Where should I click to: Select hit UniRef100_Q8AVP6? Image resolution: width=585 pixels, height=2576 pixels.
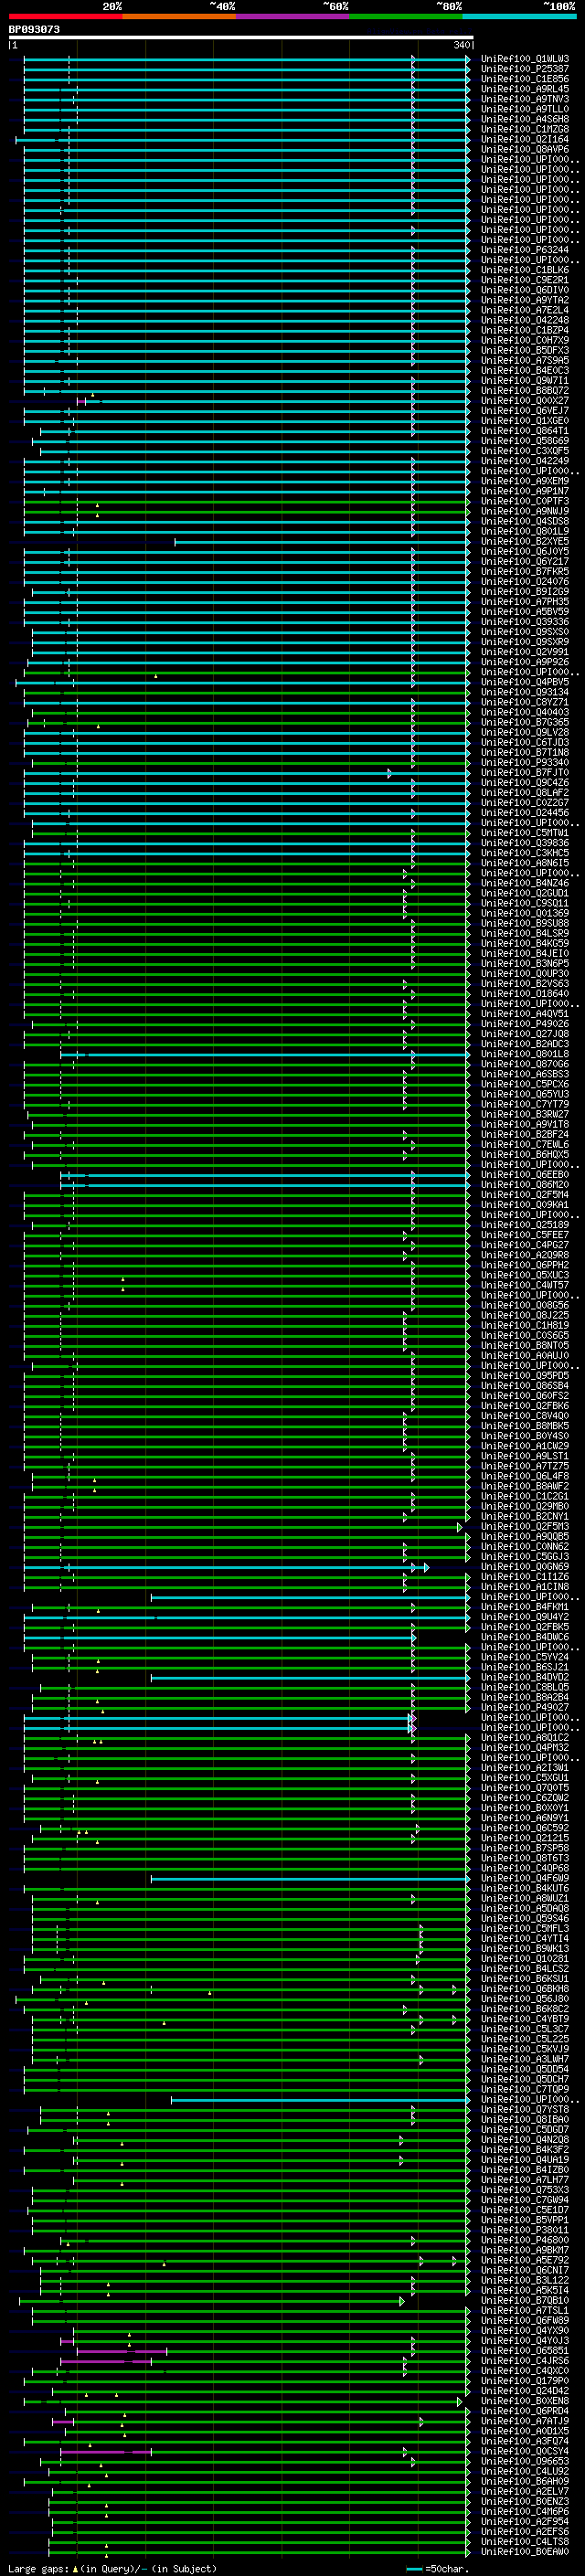coord(525,149)
